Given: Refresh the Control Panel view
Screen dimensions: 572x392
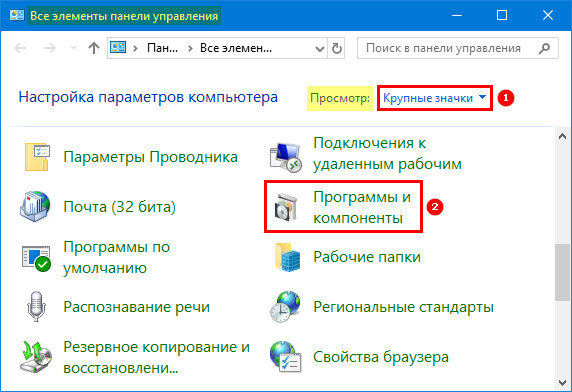Looking at the screenshot, I should 336,48.
